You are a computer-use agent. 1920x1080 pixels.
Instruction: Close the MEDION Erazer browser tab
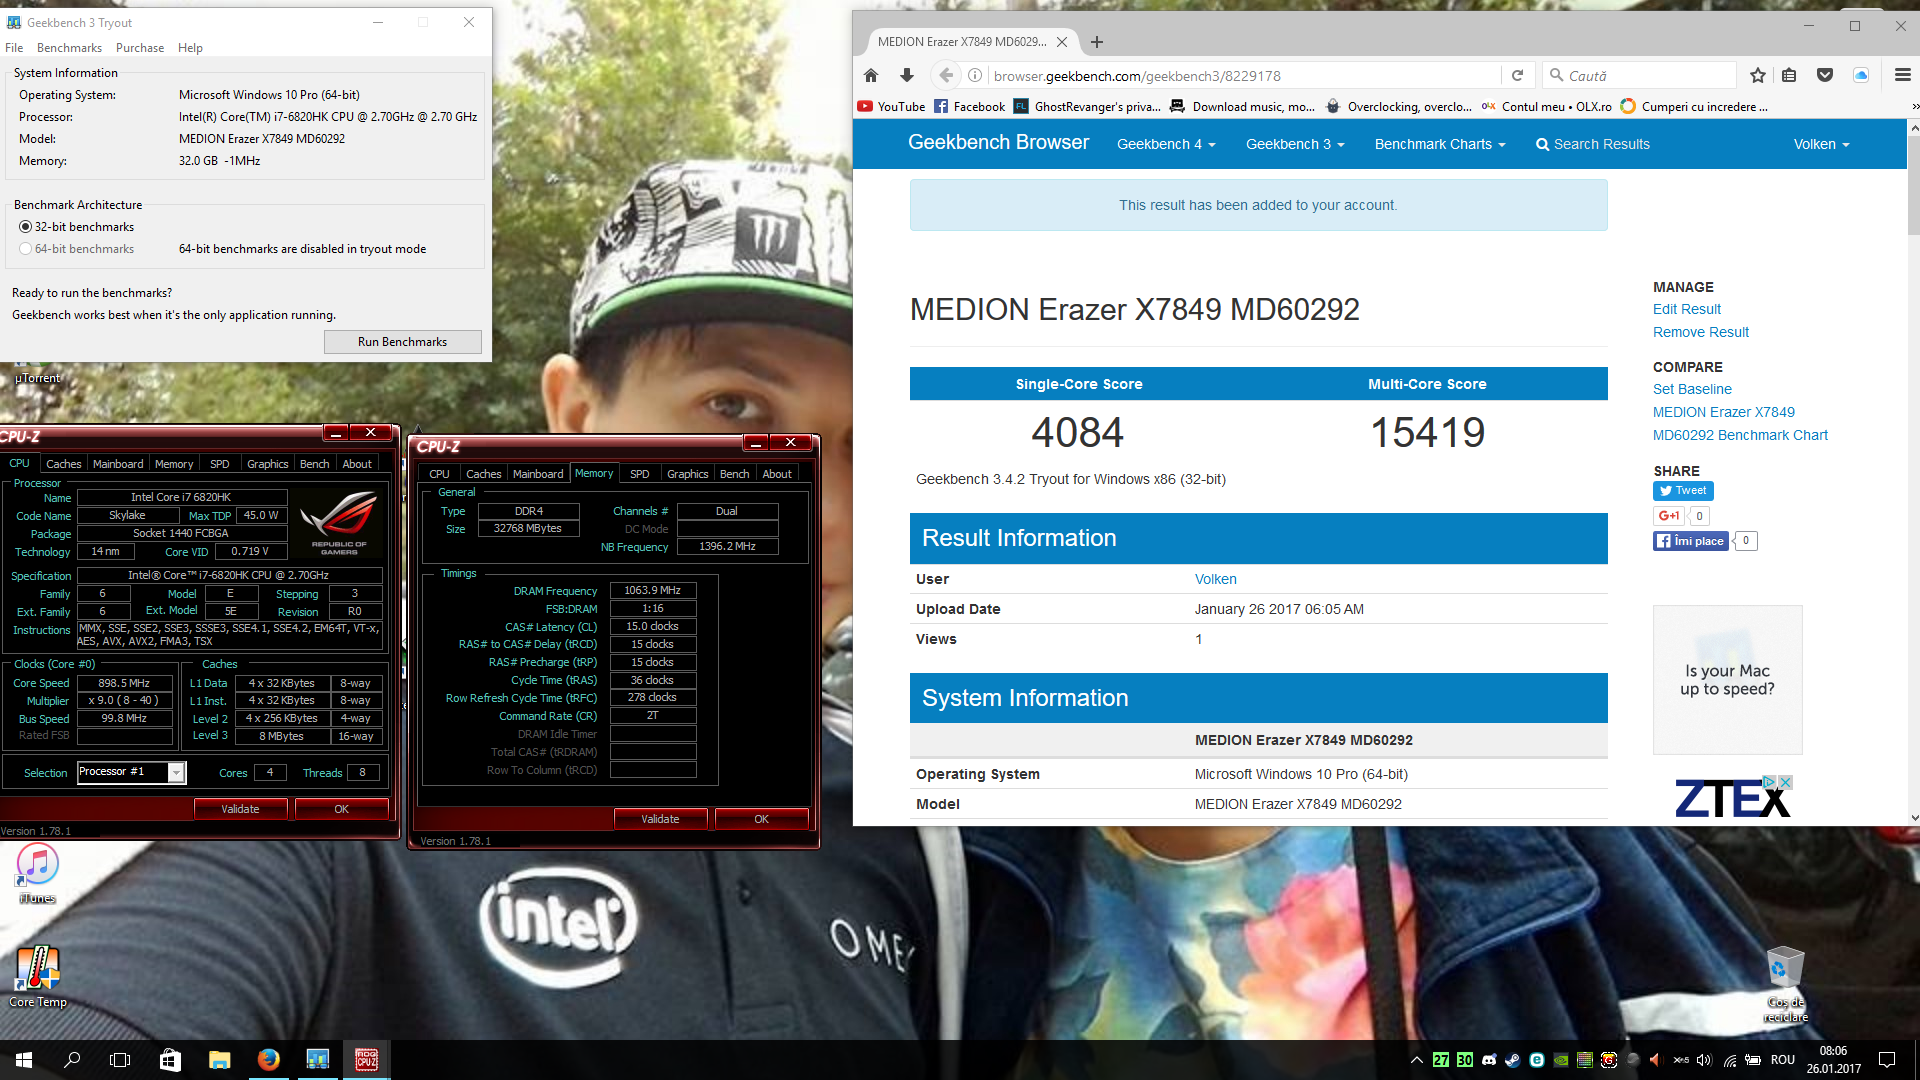[x=1062, y=42]
